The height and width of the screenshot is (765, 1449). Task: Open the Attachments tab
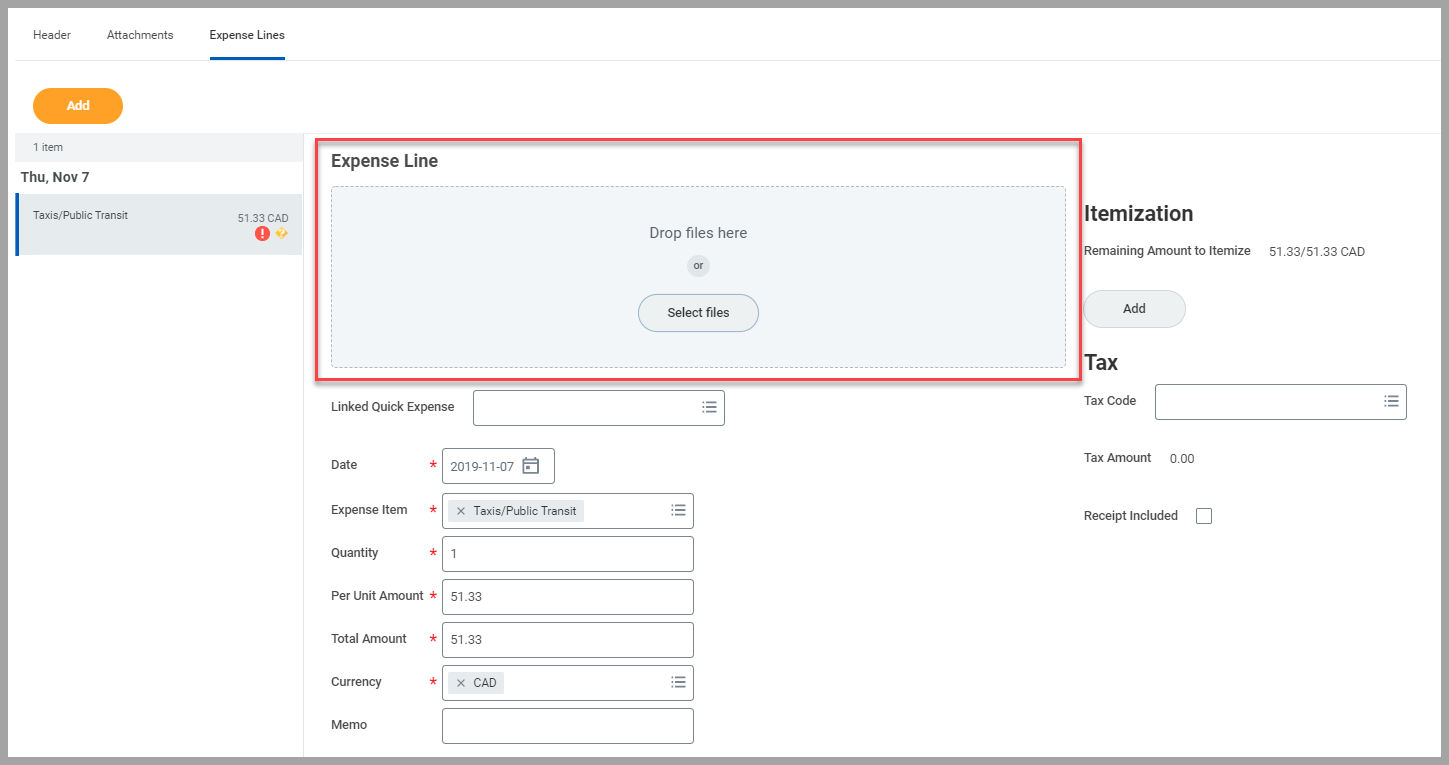pos(140,35)
